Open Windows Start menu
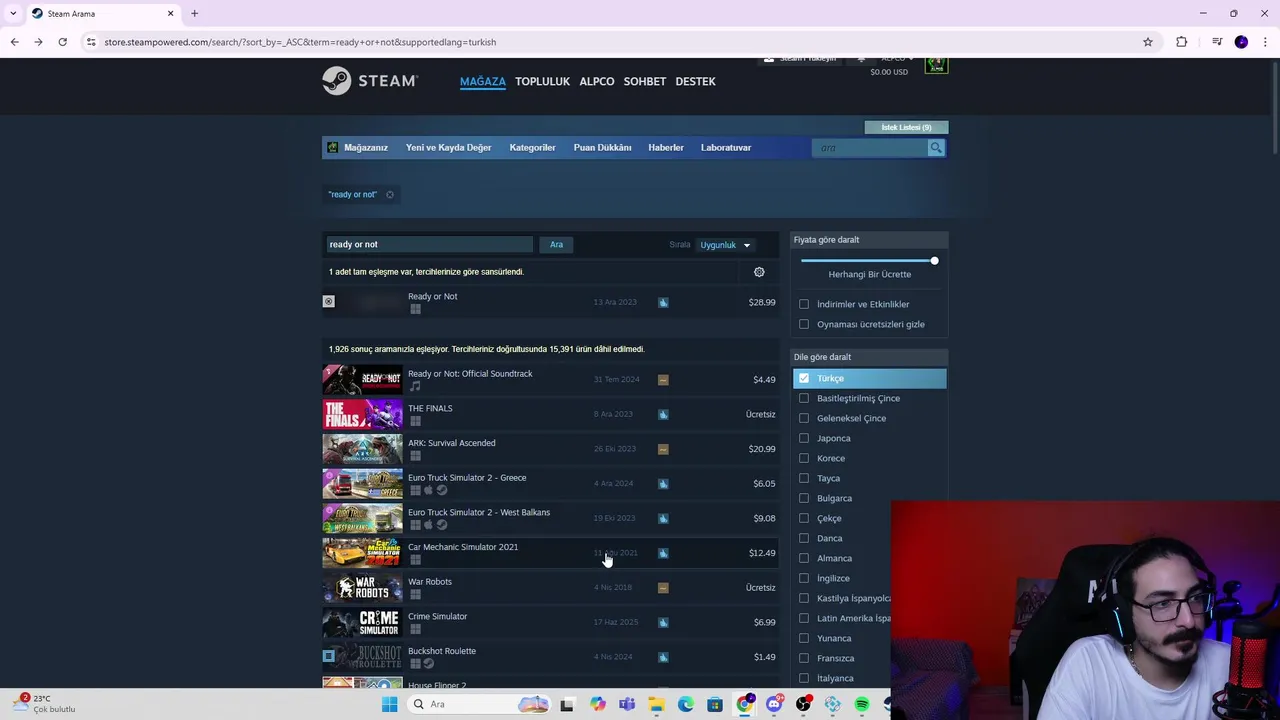The image size is (1280, 720). pos(389,704)
